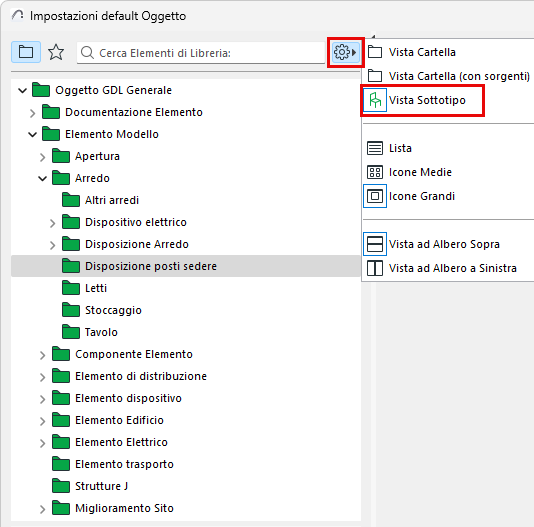Click green folder icon of Tavolo

71,332
